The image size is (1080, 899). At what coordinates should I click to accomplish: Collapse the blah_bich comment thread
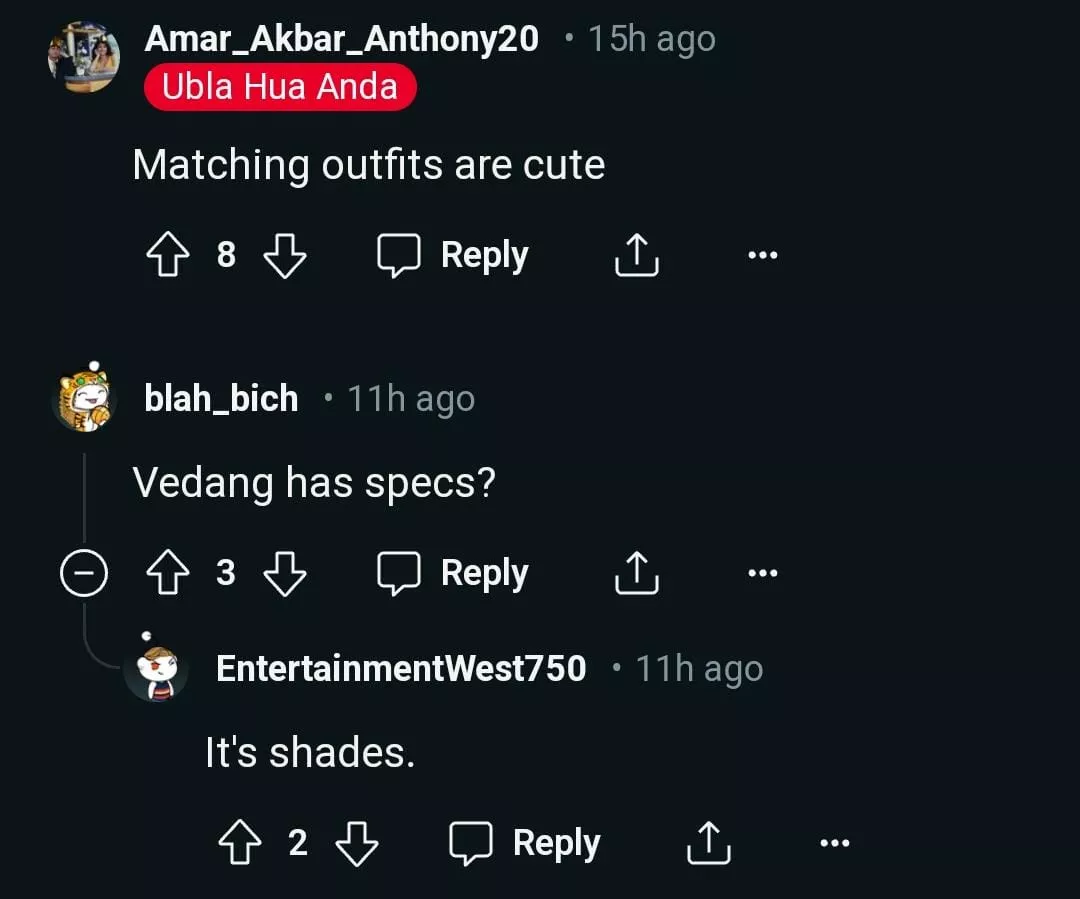tap(83, 574)
